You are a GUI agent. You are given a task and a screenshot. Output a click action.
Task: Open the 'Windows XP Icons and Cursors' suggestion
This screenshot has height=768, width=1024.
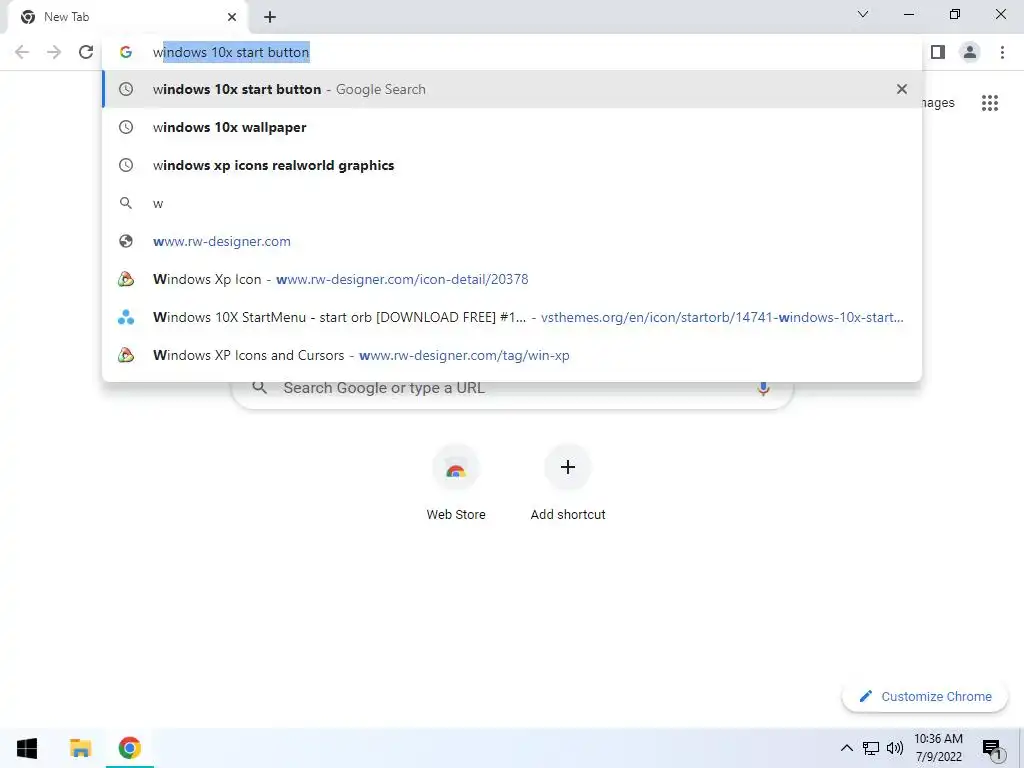point(512,355)
